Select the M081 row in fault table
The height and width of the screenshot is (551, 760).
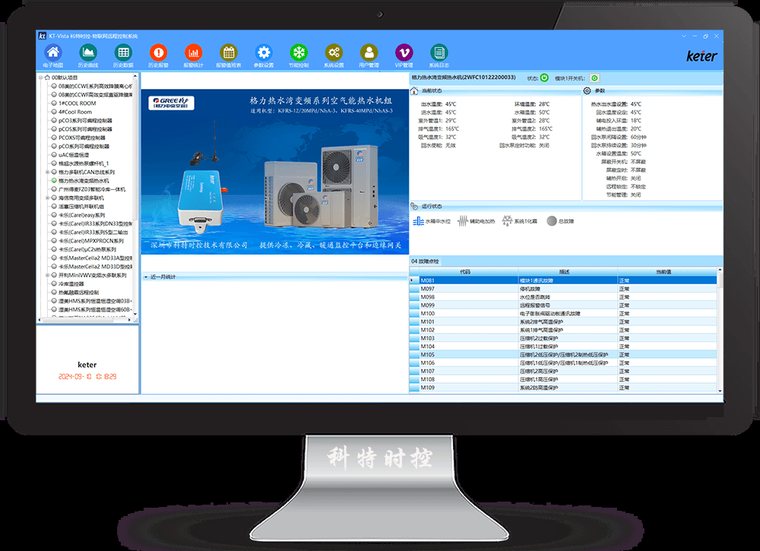pos(563,281)
